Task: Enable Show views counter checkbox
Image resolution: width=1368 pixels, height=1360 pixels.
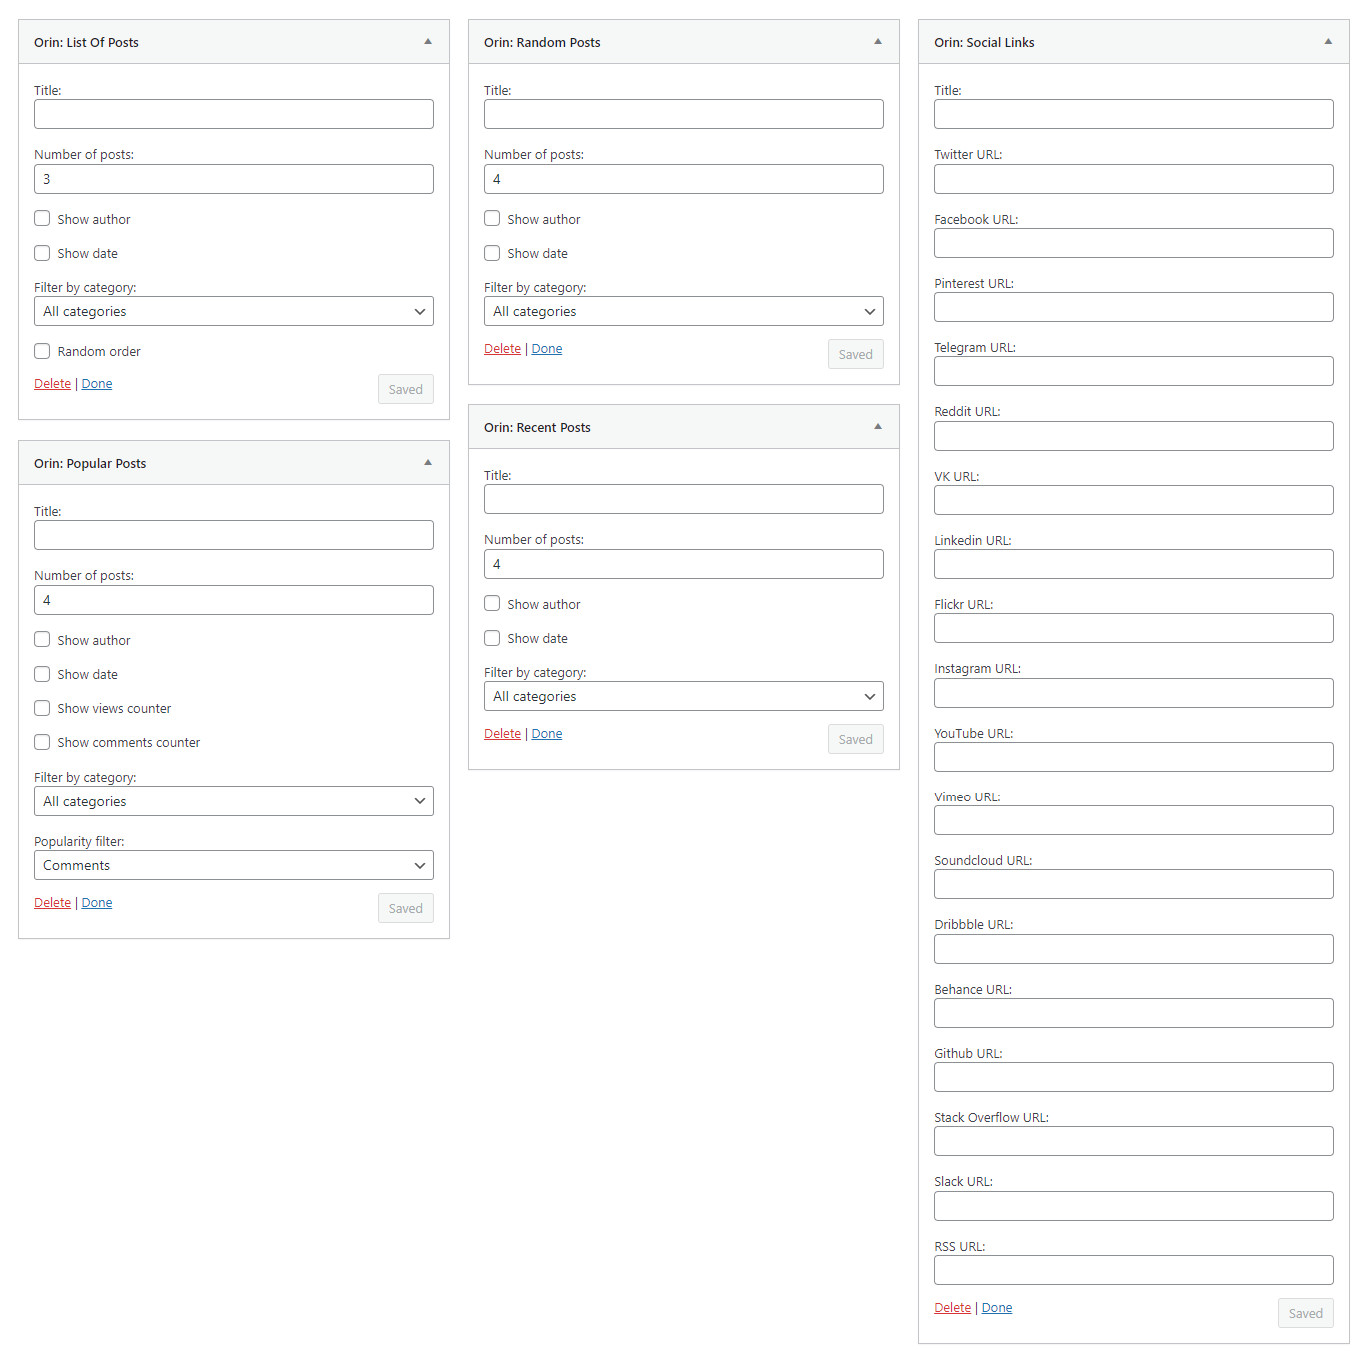Action: point(42,708)
